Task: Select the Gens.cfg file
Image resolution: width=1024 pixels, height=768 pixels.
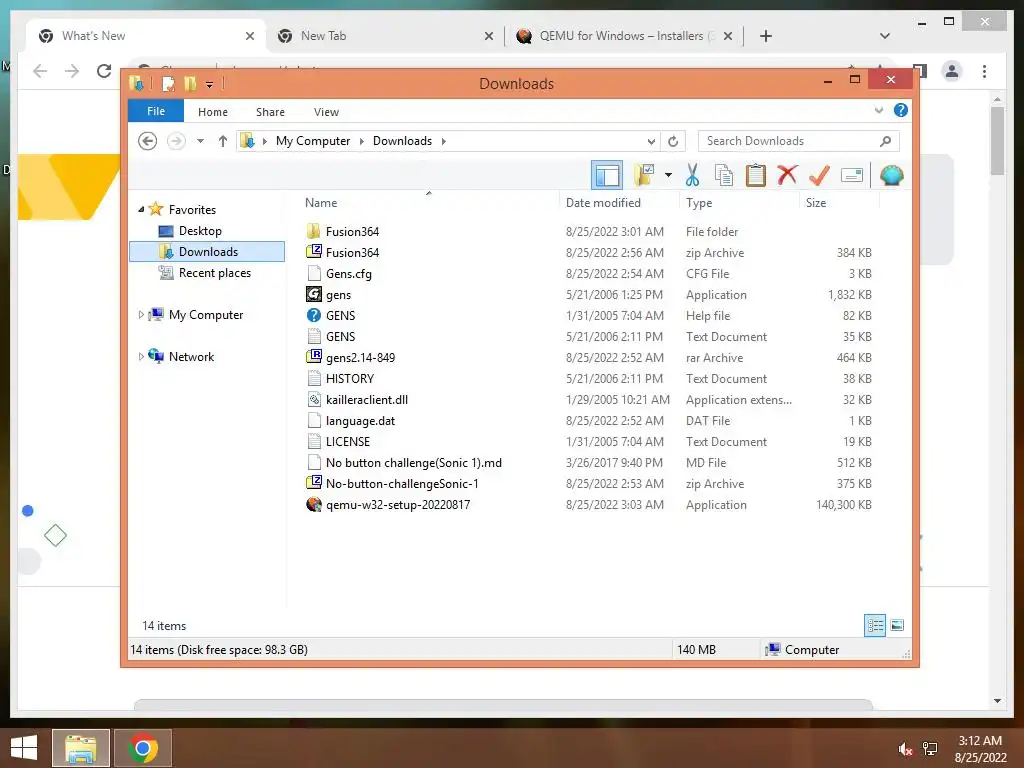Action: pyautogui.click(x=349, y=274)
